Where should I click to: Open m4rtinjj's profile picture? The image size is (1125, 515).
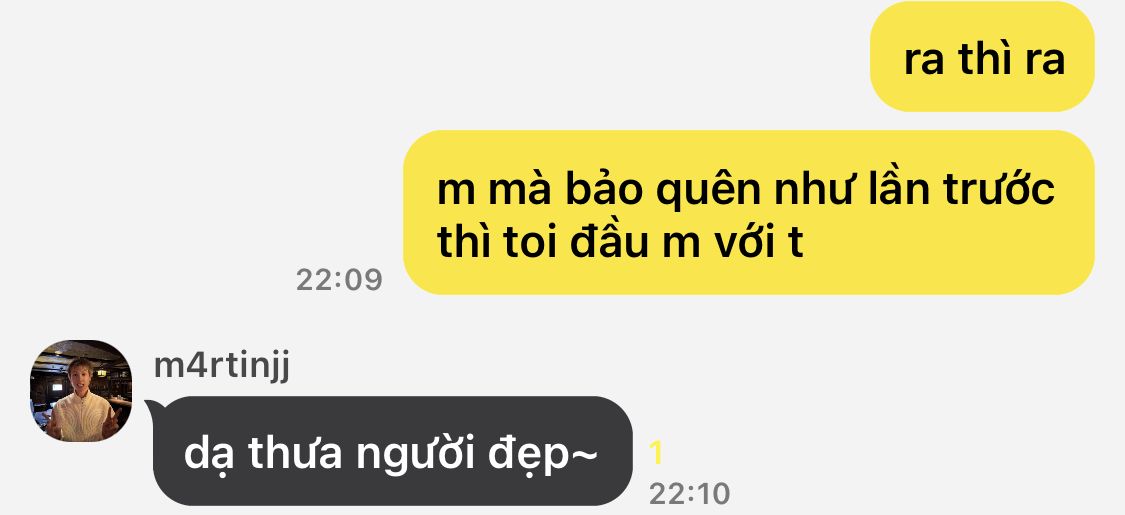tap(81, 390)
